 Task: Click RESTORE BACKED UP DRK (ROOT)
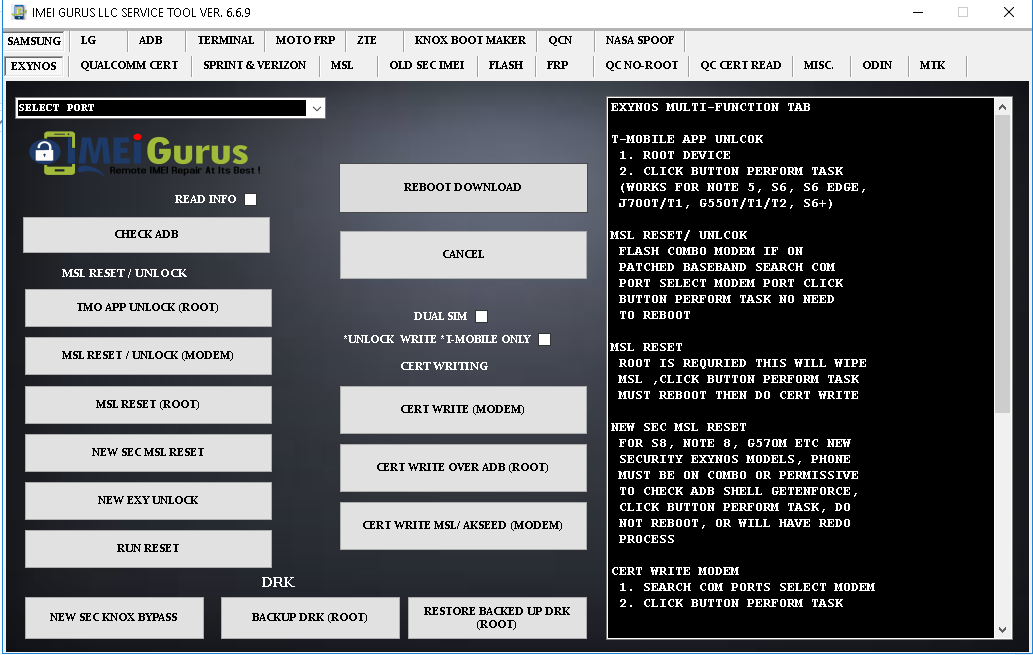click(x=497, y=618)
